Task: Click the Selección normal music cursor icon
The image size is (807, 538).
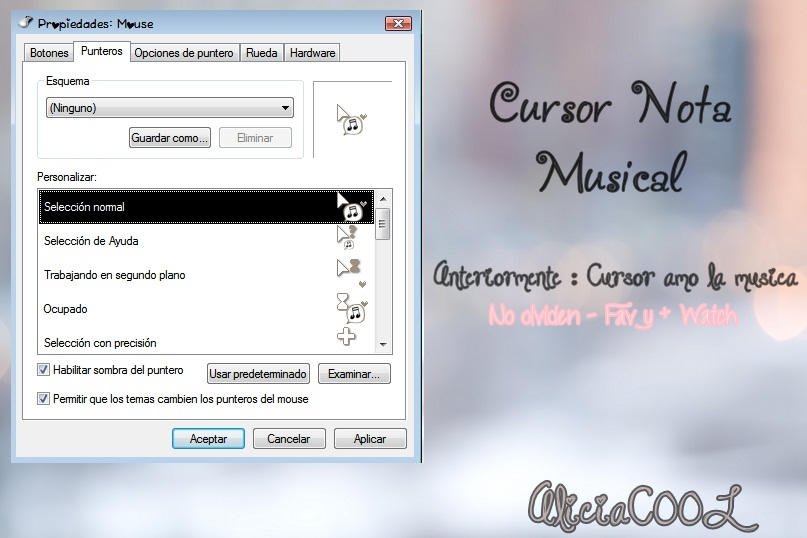Action: (352, 207)
